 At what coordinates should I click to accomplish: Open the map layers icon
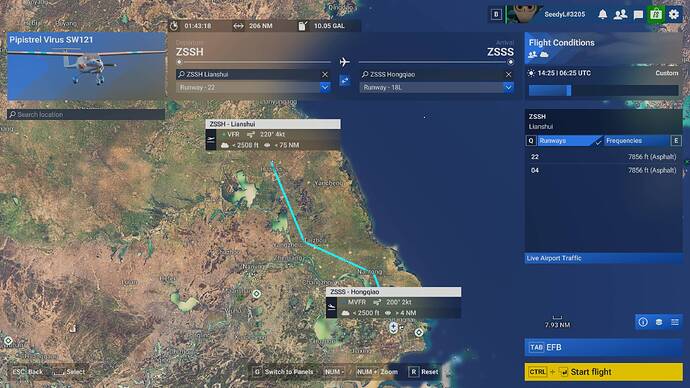(659, 322)
